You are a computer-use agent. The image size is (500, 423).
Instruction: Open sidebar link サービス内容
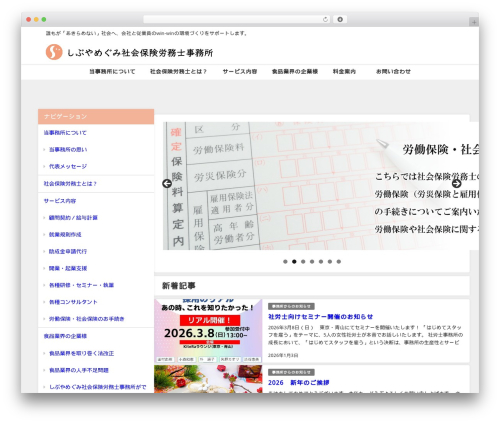[60, 201]
